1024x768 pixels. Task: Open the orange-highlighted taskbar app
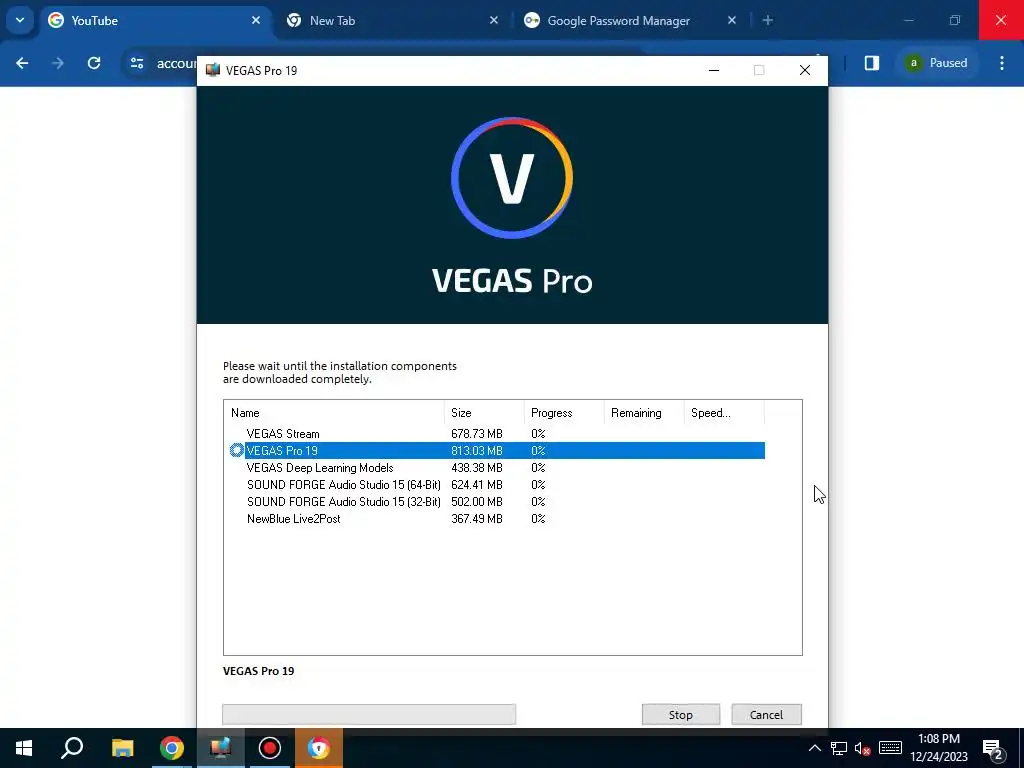click(319, 748)
